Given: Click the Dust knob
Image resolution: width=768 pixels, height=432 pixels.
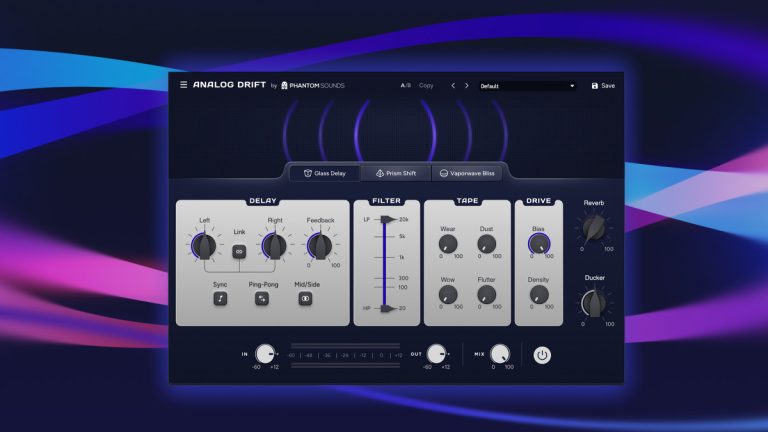Looking at the screenshot, I should click(486, 243).
